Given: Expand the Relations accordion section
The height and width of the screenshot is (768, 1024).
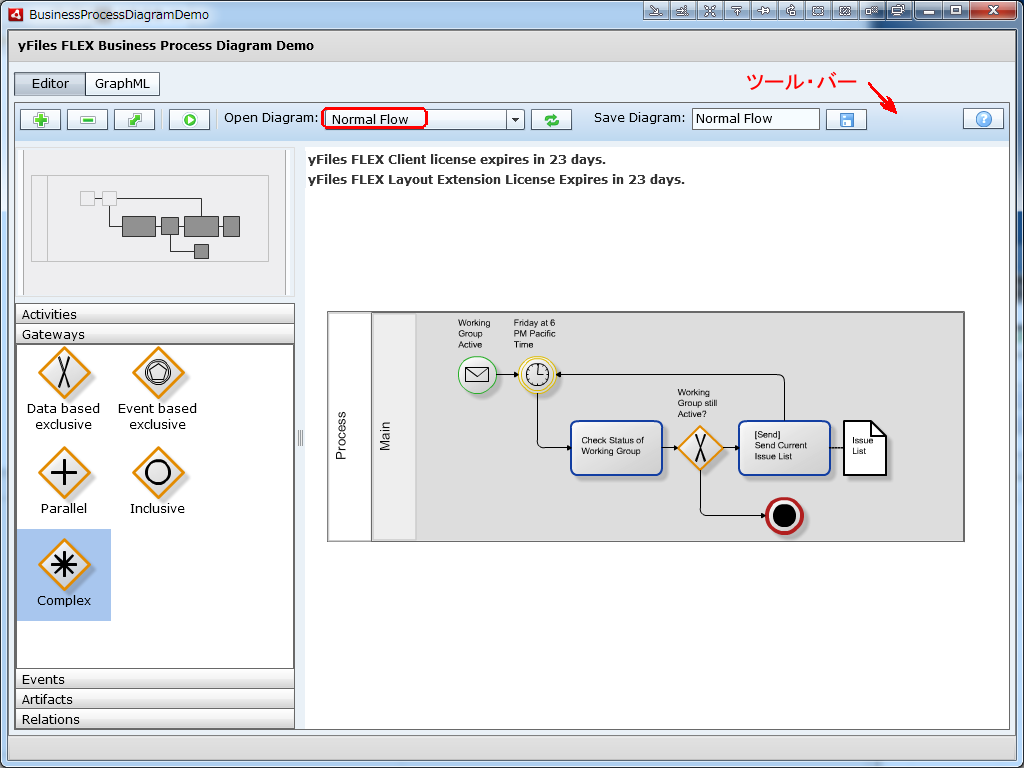Looking at the screenshot, I should point(155,719).
